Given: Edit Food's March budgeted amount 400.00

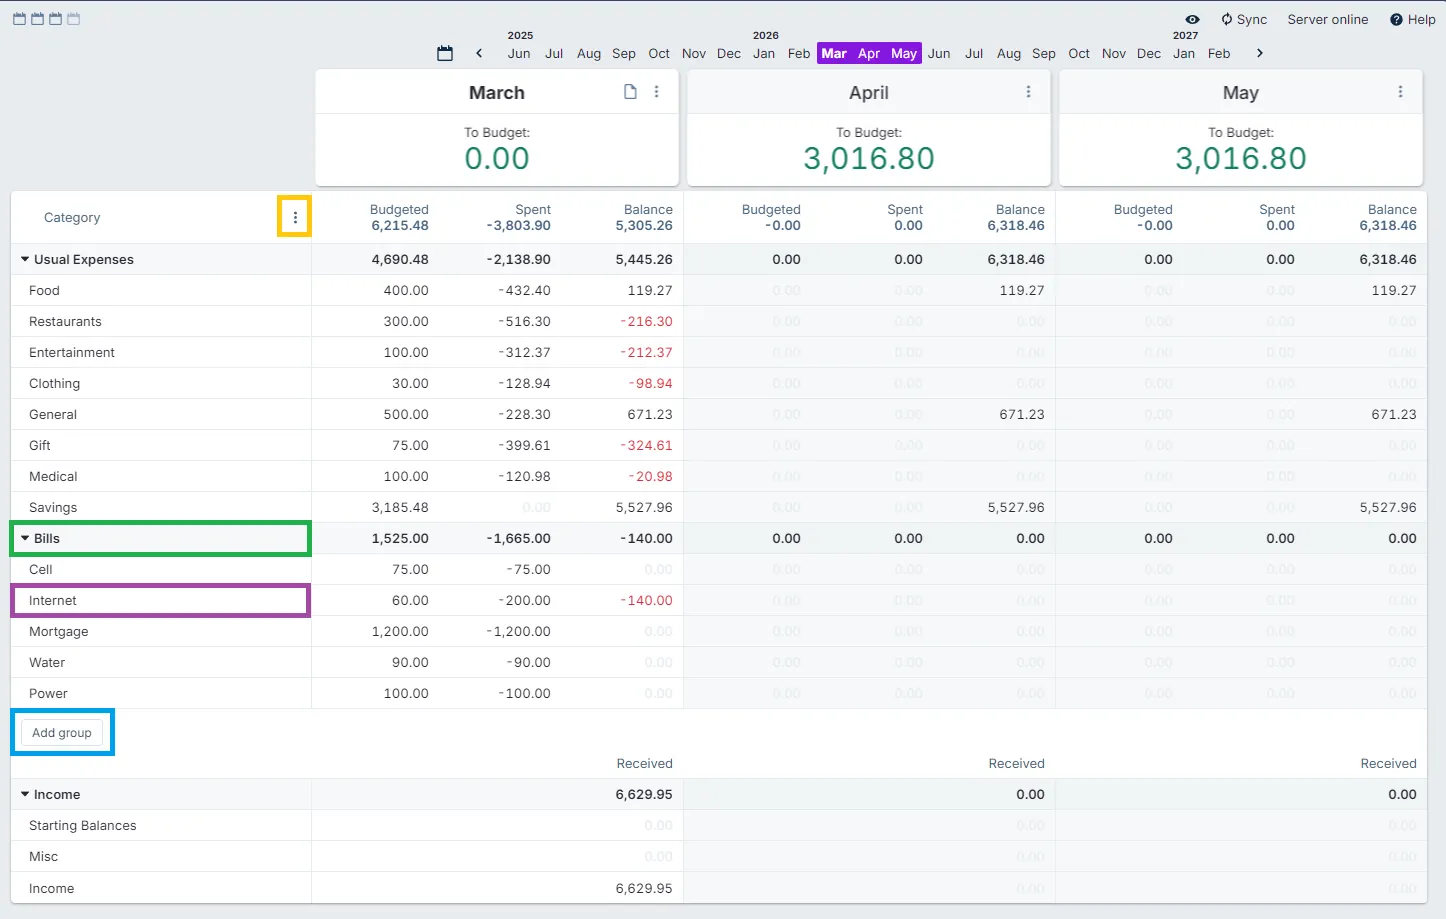Looking at the screenshot, I should (406, 290).
